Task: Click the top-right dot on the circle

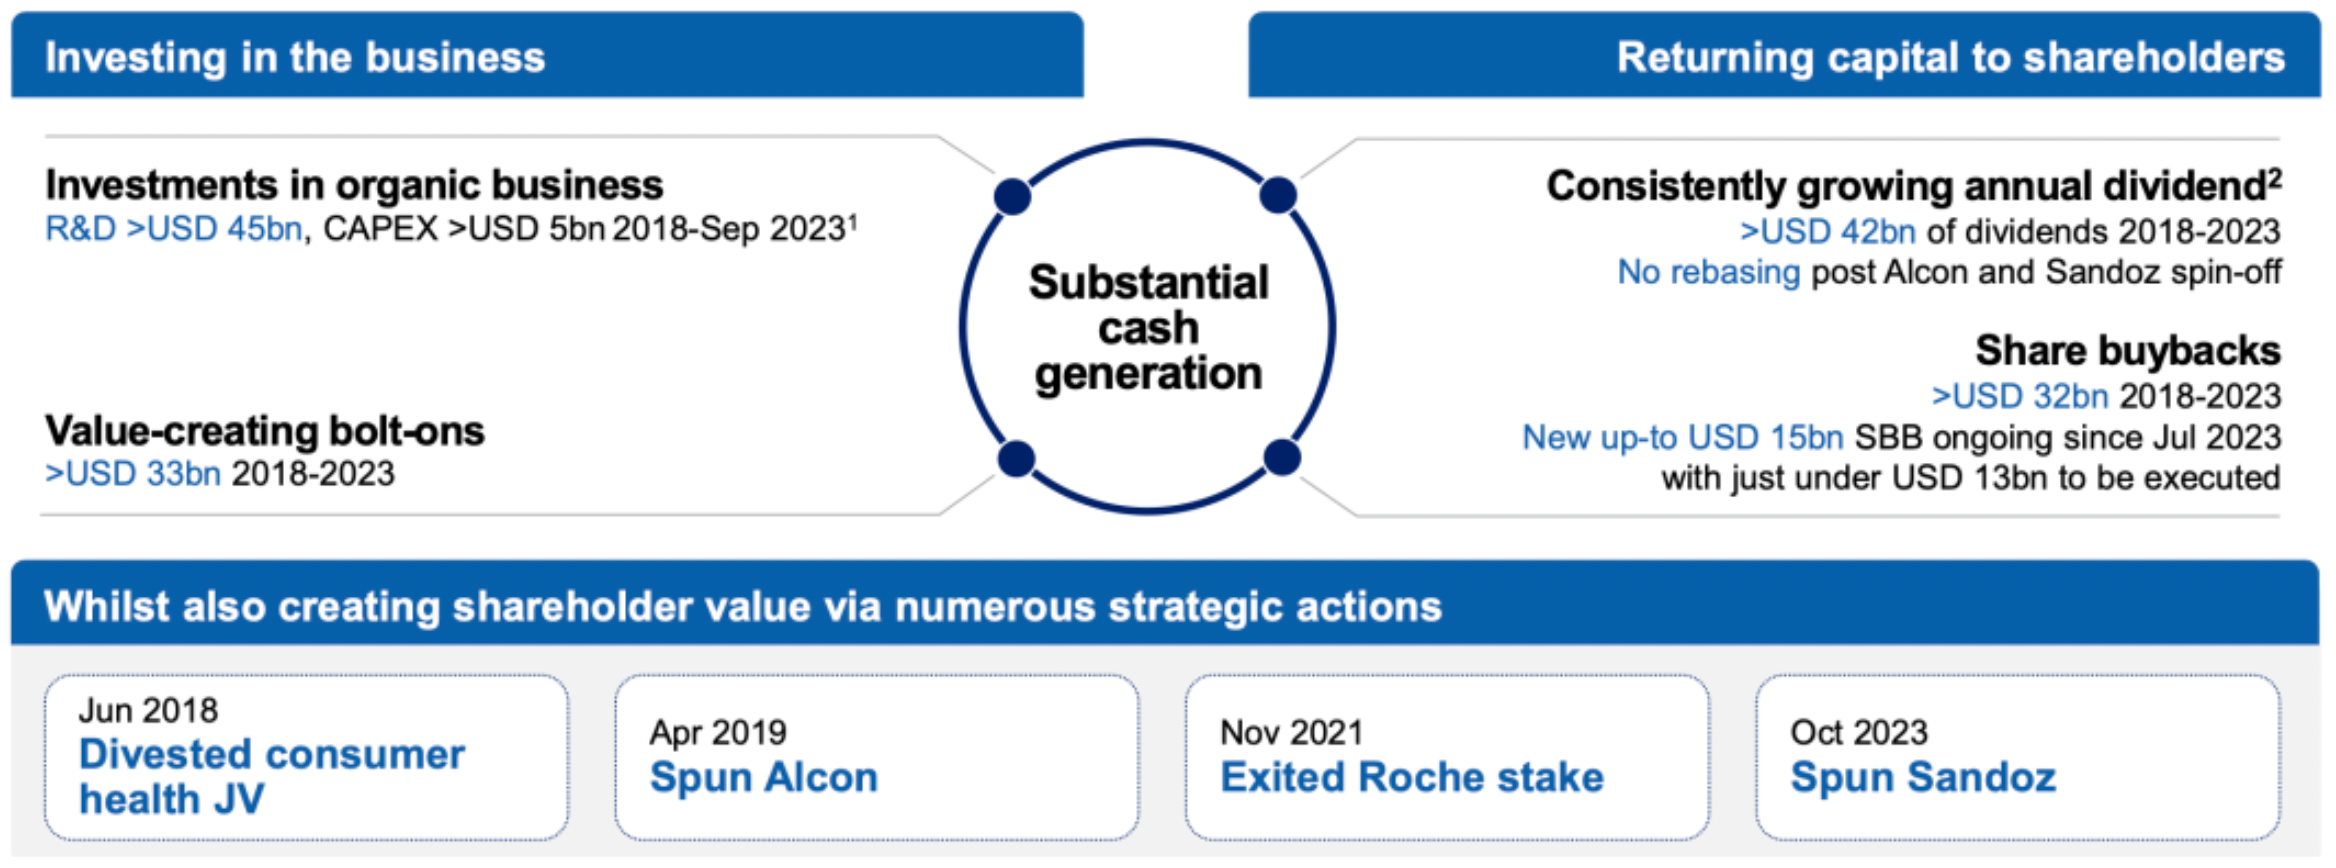Action: pos(1278,195)
